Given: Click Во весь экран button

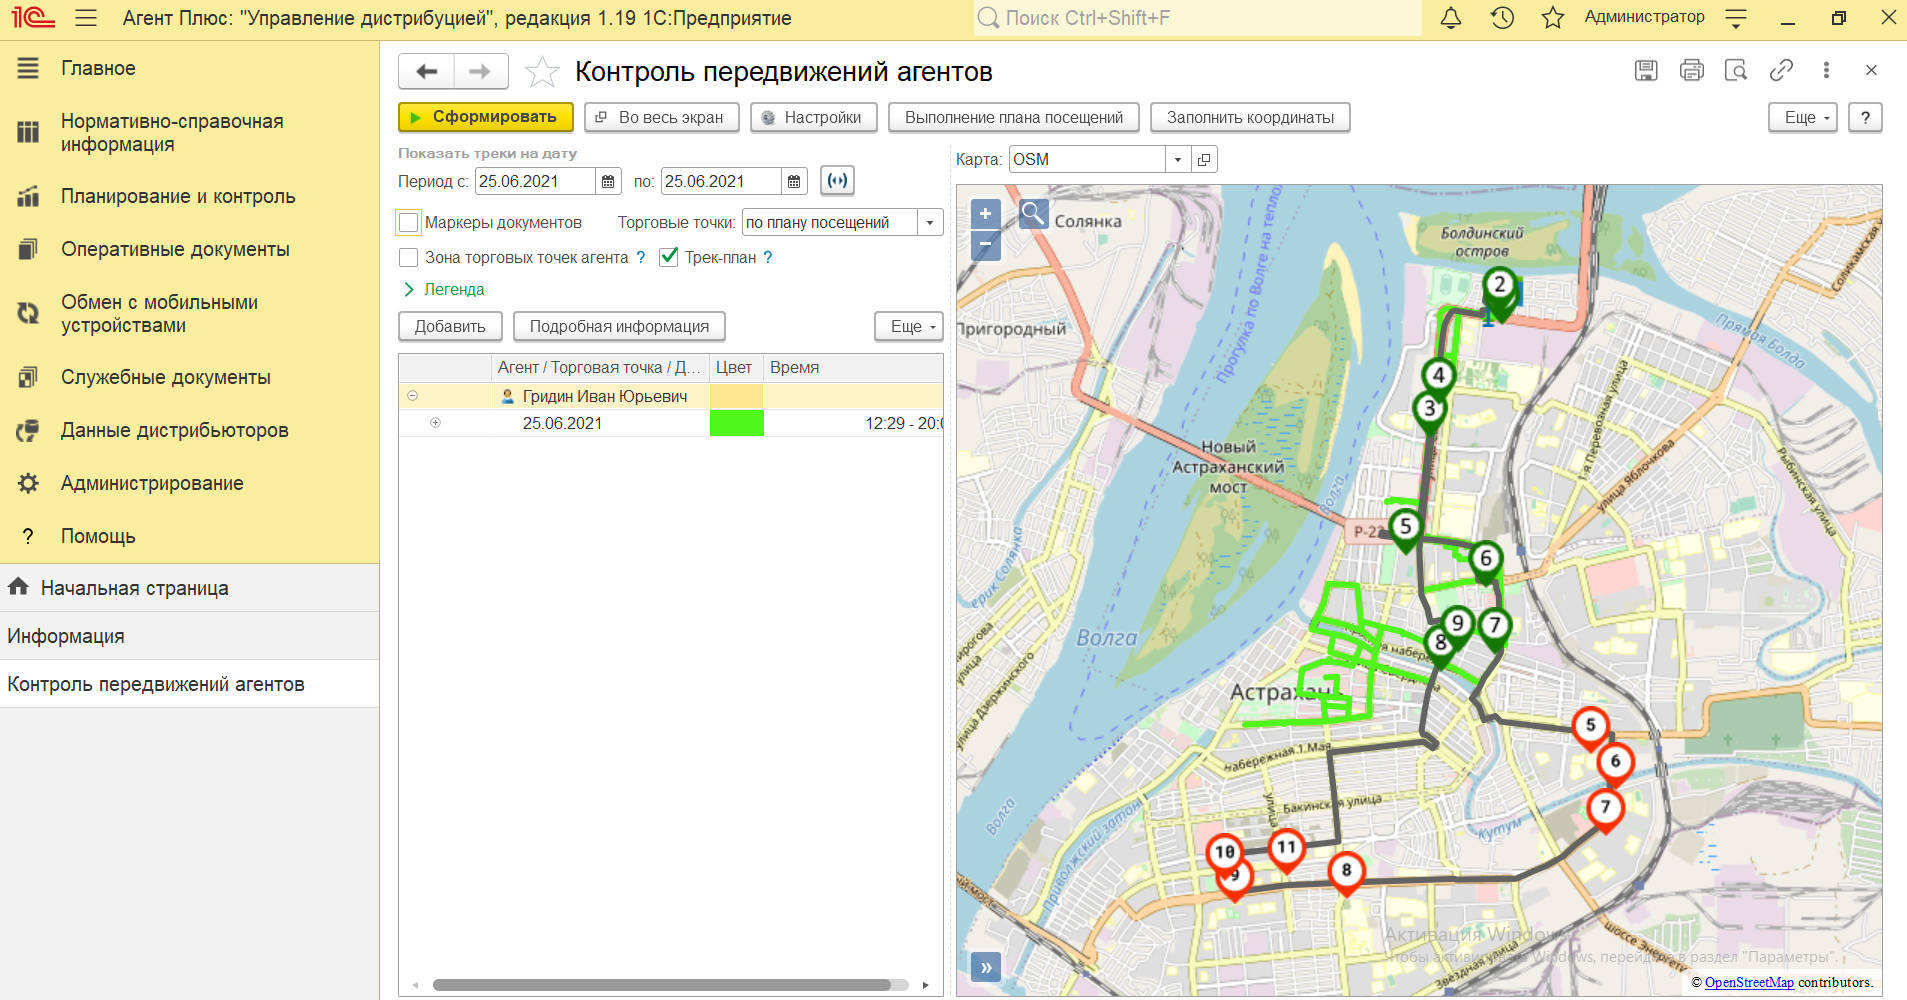Looking at the screenshot, I should 661,117.
